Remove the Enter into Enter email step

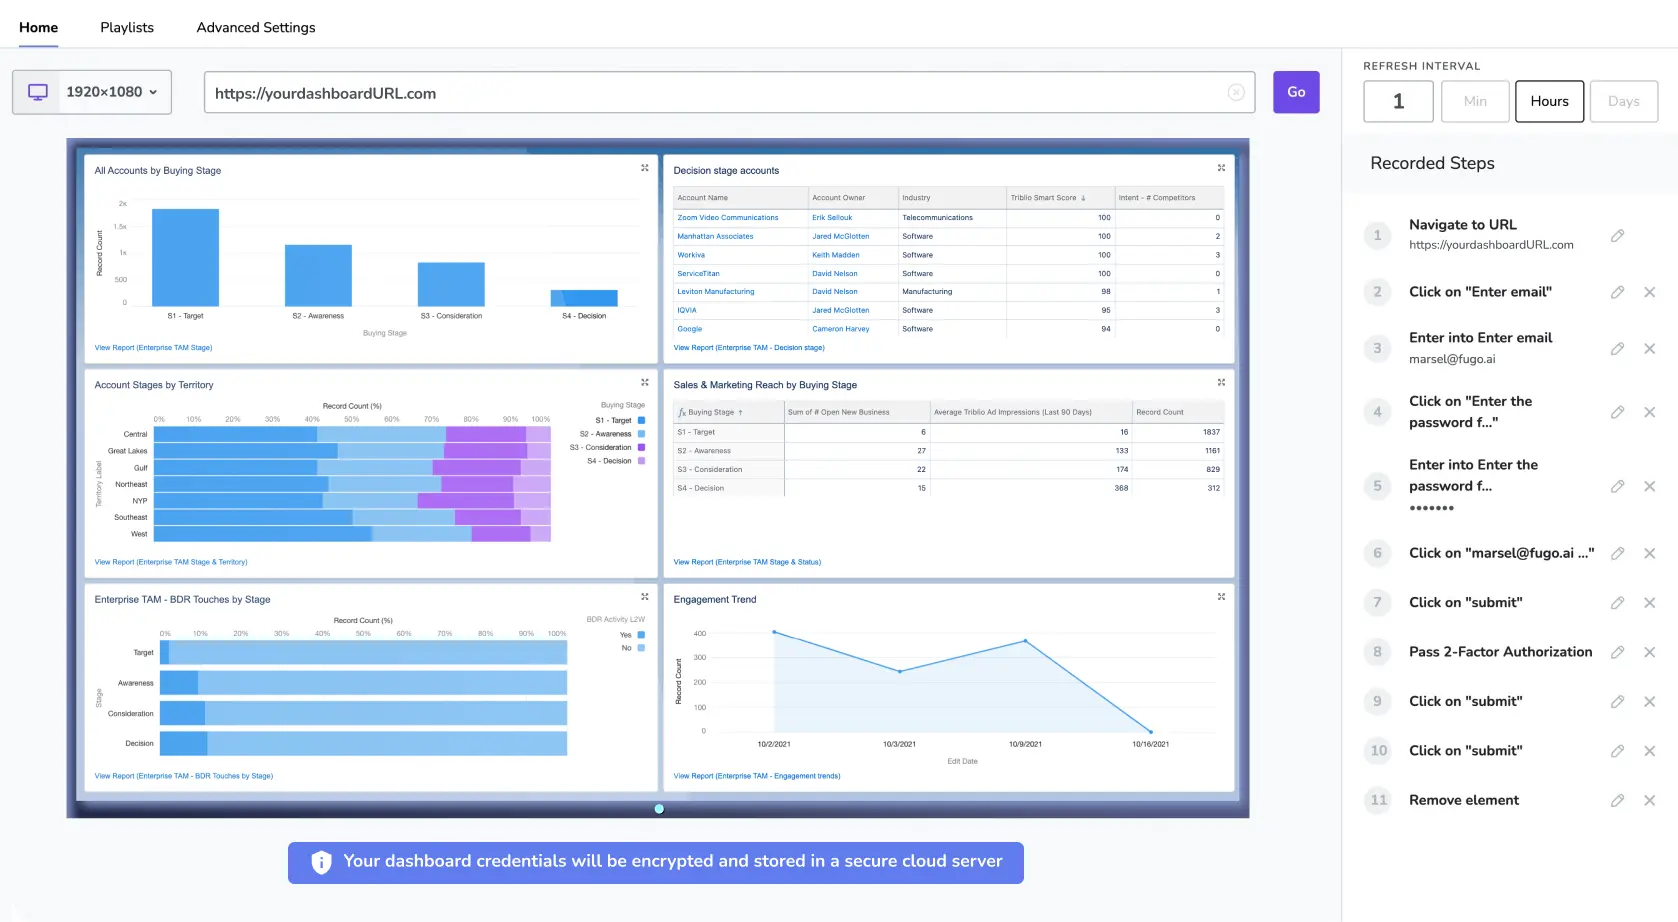click(x=1649, y=349)
